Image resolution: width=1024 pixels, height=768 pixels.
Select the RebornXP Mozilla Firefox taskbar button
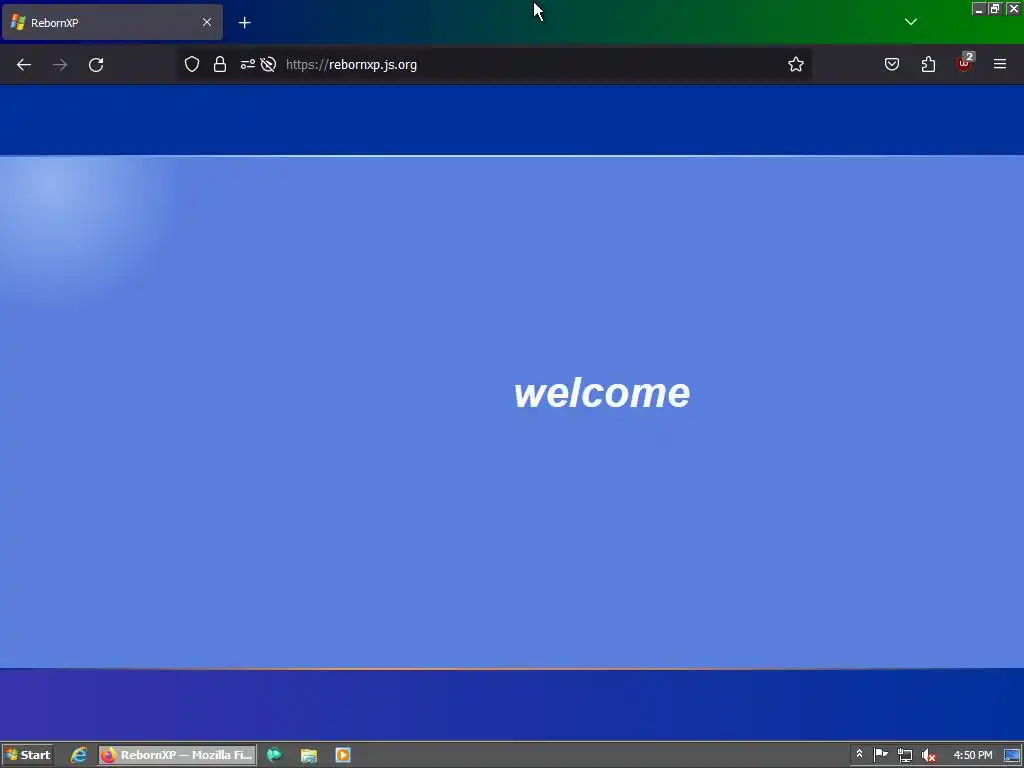tap(177, 755)
